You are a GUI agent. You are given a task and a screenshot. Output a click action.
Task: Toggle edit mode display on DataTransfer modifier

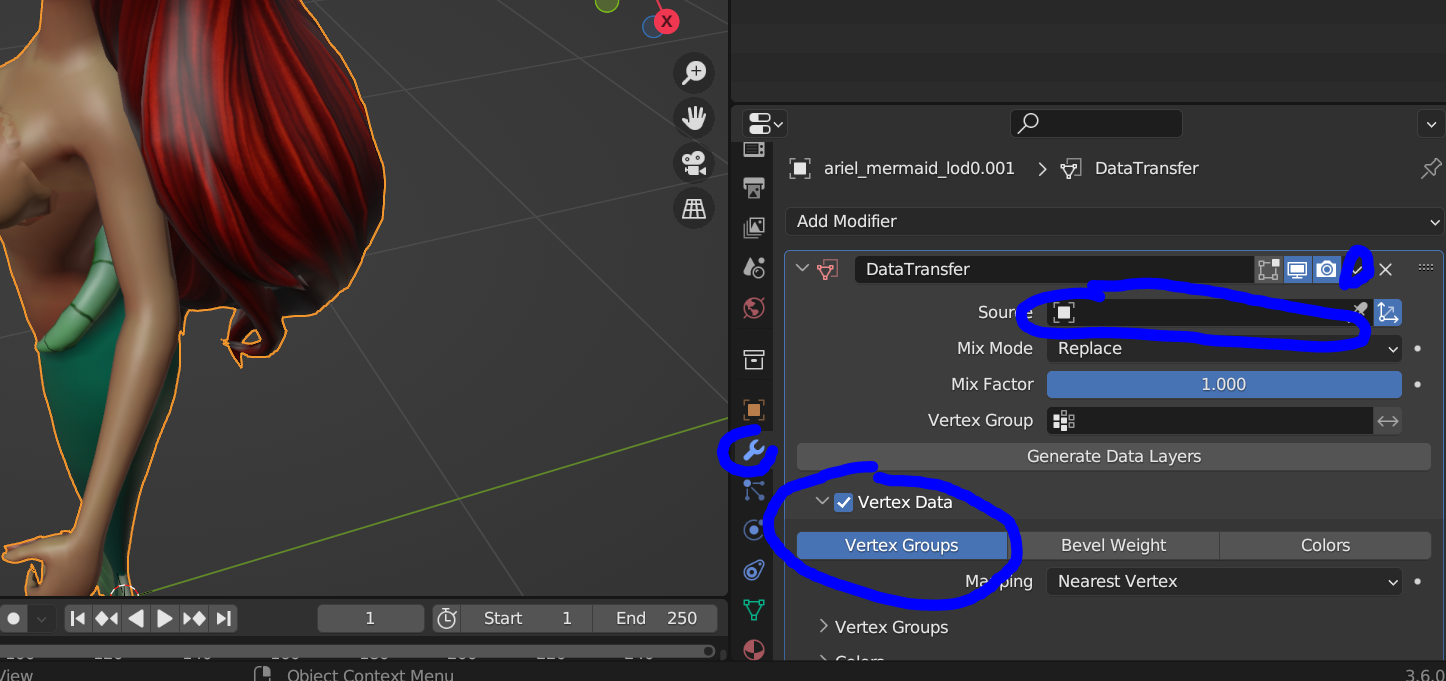pyautogui.click(x=1269, y=269)
